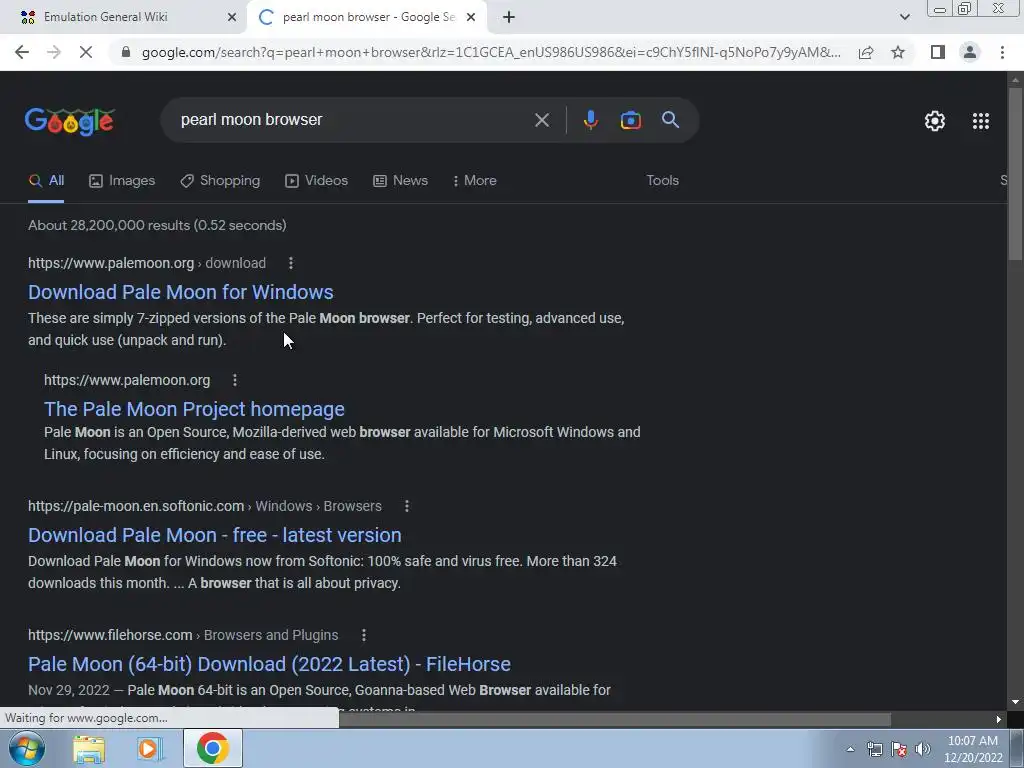This screenshot has width=1024, height=768.
Task: Search by image with camera icon
Action: tap(630, 120)
